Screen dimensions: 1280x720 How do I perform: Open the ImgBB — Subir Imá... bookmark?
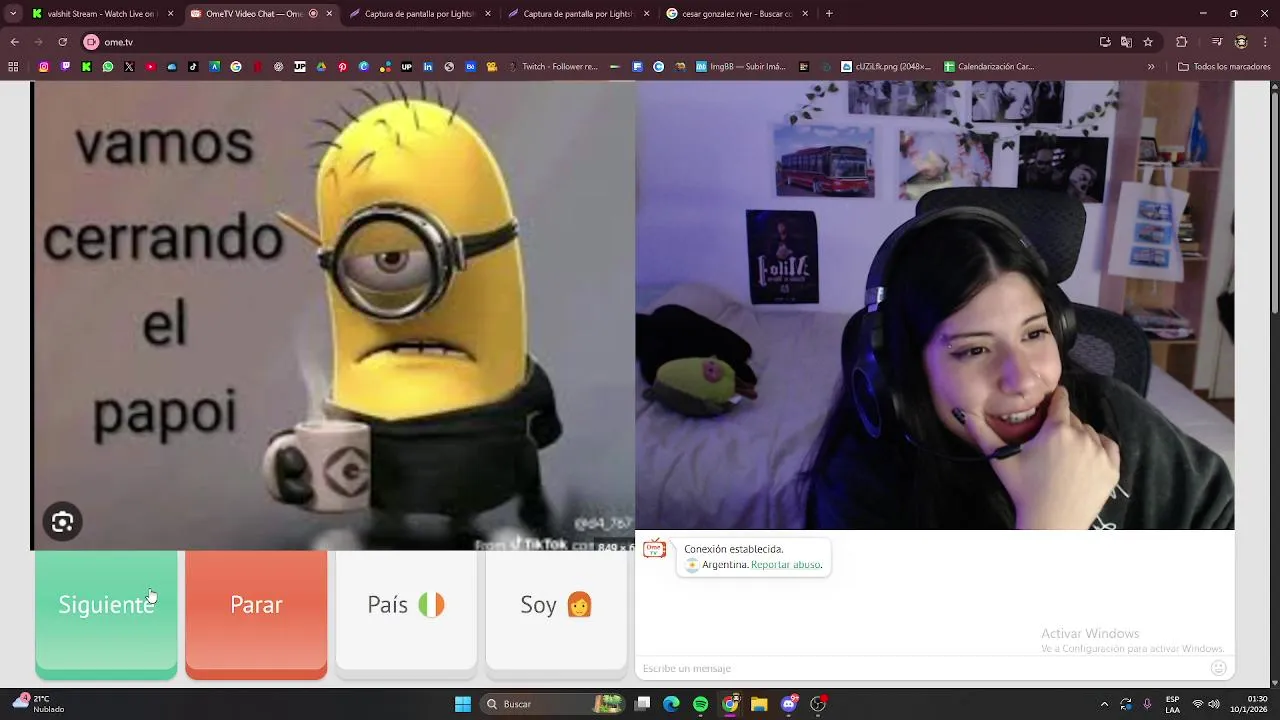[741, 67]
